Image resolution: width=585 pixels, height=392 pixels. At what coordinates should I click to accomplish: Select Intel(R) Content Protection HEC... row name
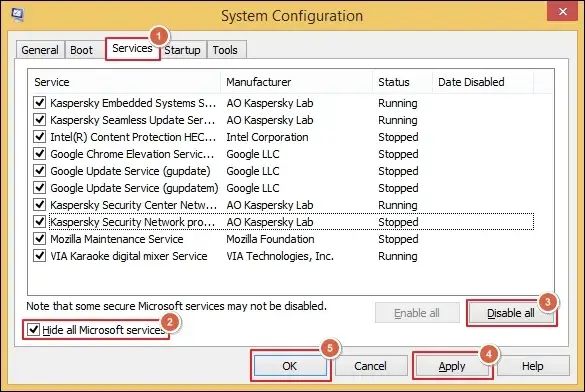click(133, 137)
